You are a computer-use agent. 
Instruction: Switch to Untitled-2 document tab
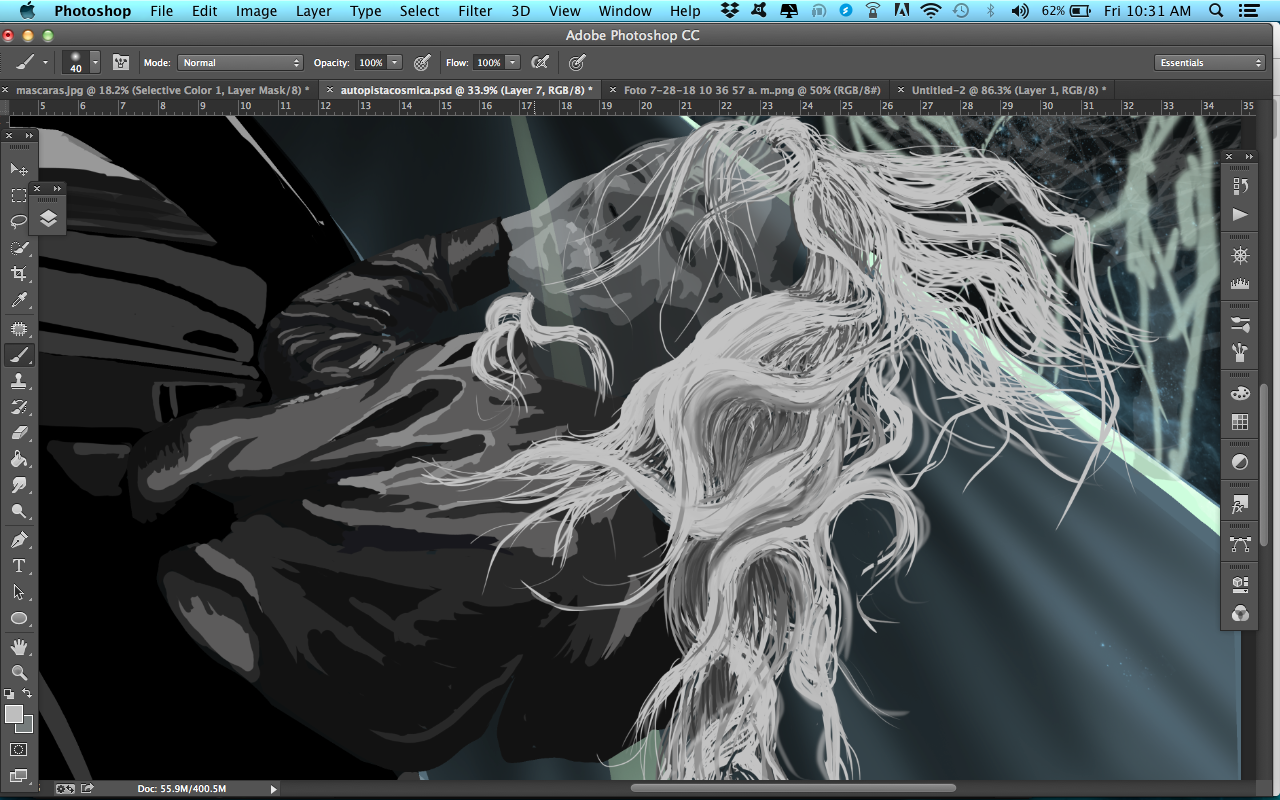coord(1008,90)
